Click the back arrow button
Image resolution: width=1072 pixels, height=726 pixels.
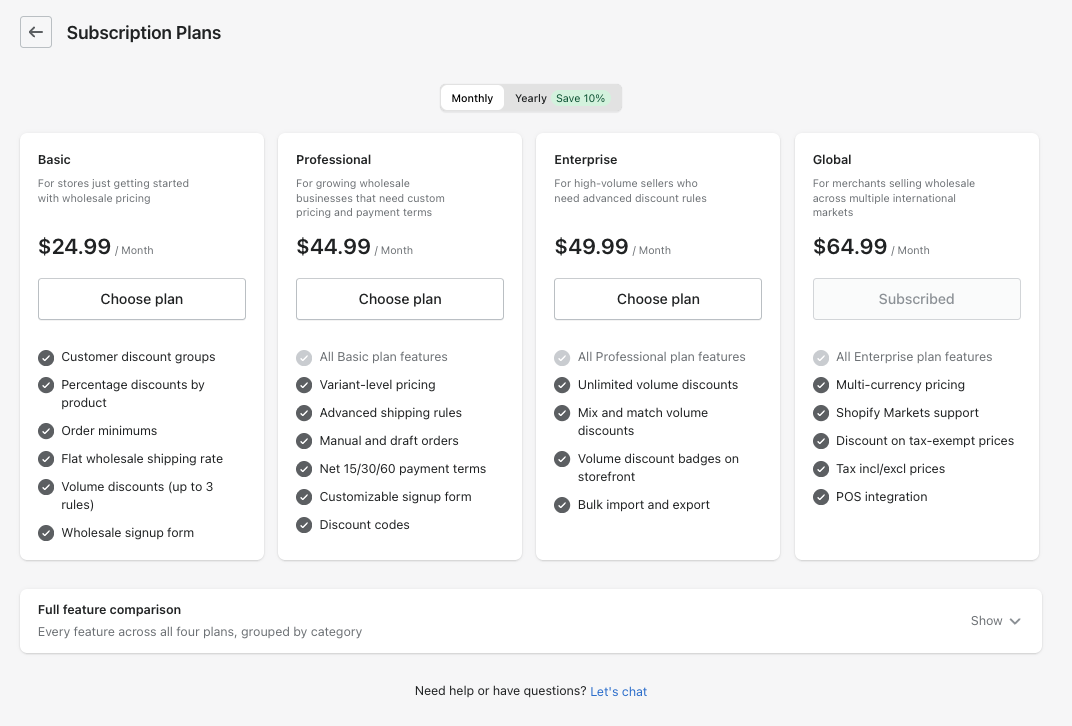coord(36,32)
